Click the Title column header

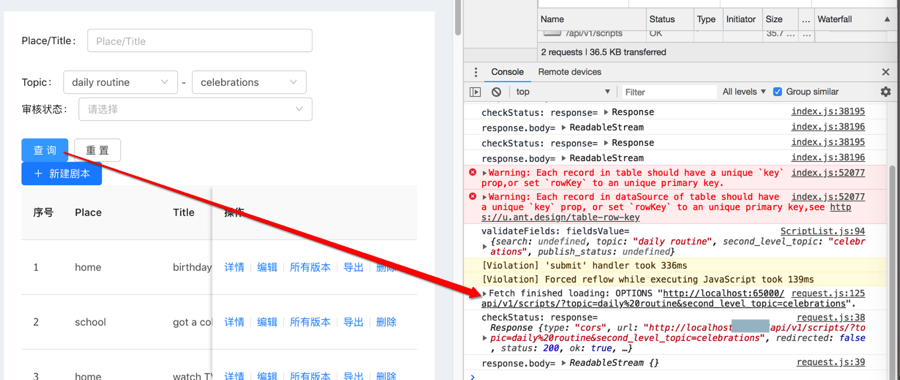pos(184,212)
